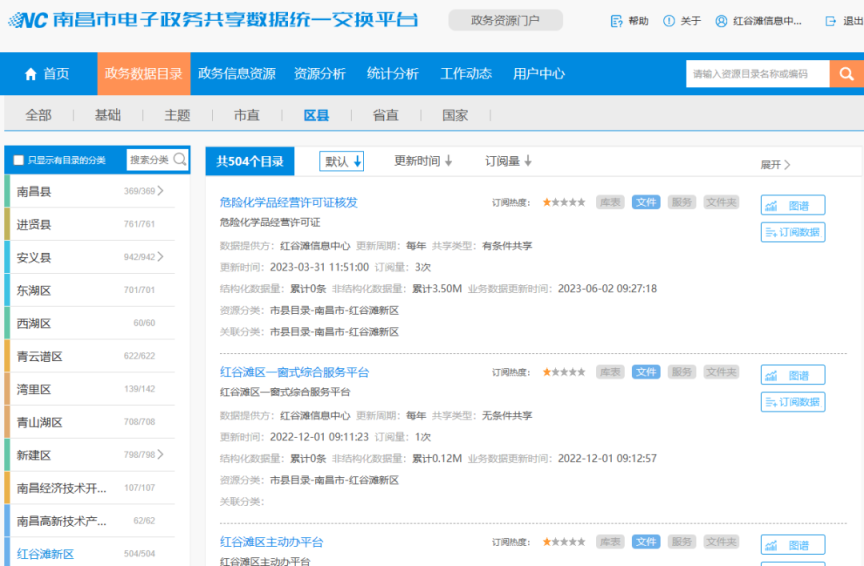Select the 库表 tag on first result
Image resolution: width=864 pixels, height=566 pixels.
click(610, 202)
